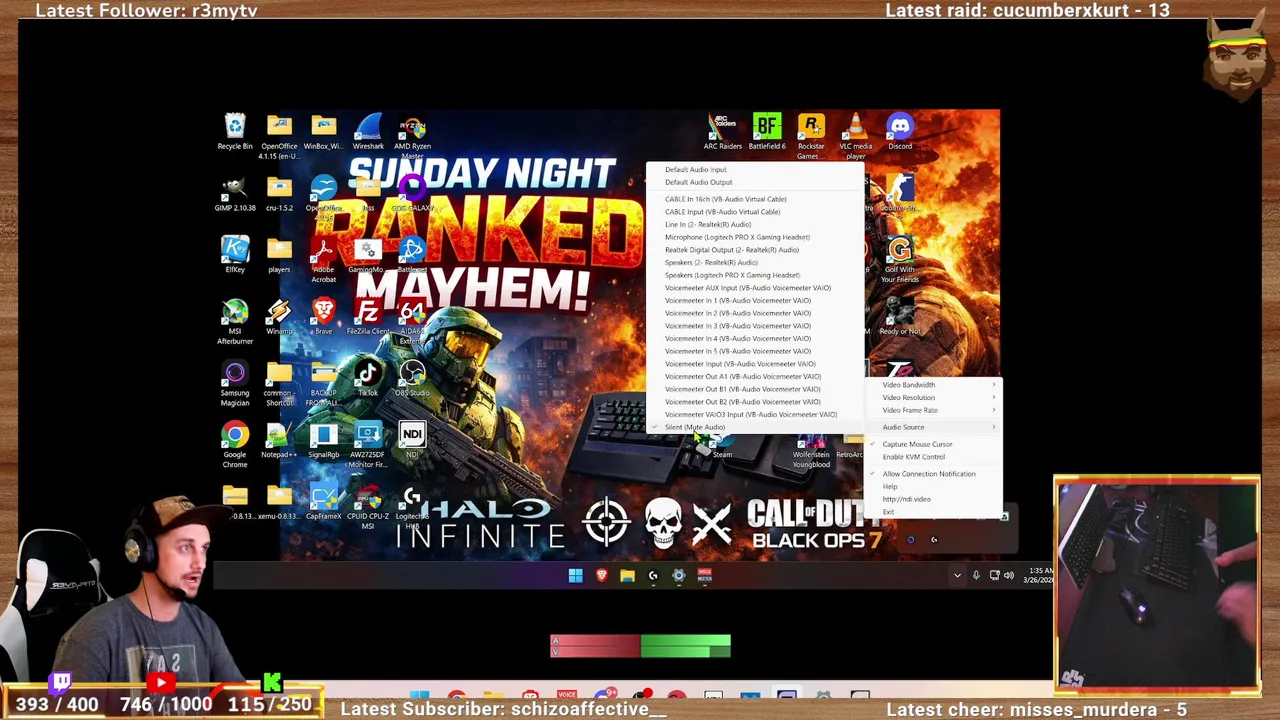The image size is (1280, 720).
Task: Open Rockstar Games launcher icon
Action: point(811,137)
